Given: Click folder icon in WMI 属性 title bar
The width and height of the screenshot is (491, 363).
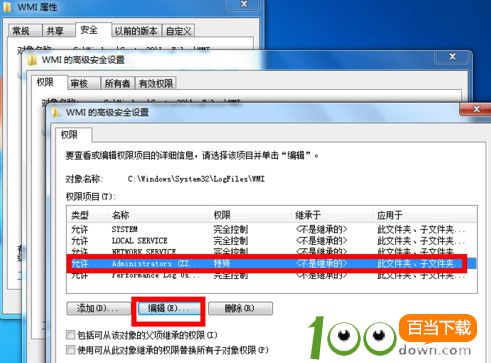Looking at the screenshot, I should pyautogui.click(x=7, y=7).
